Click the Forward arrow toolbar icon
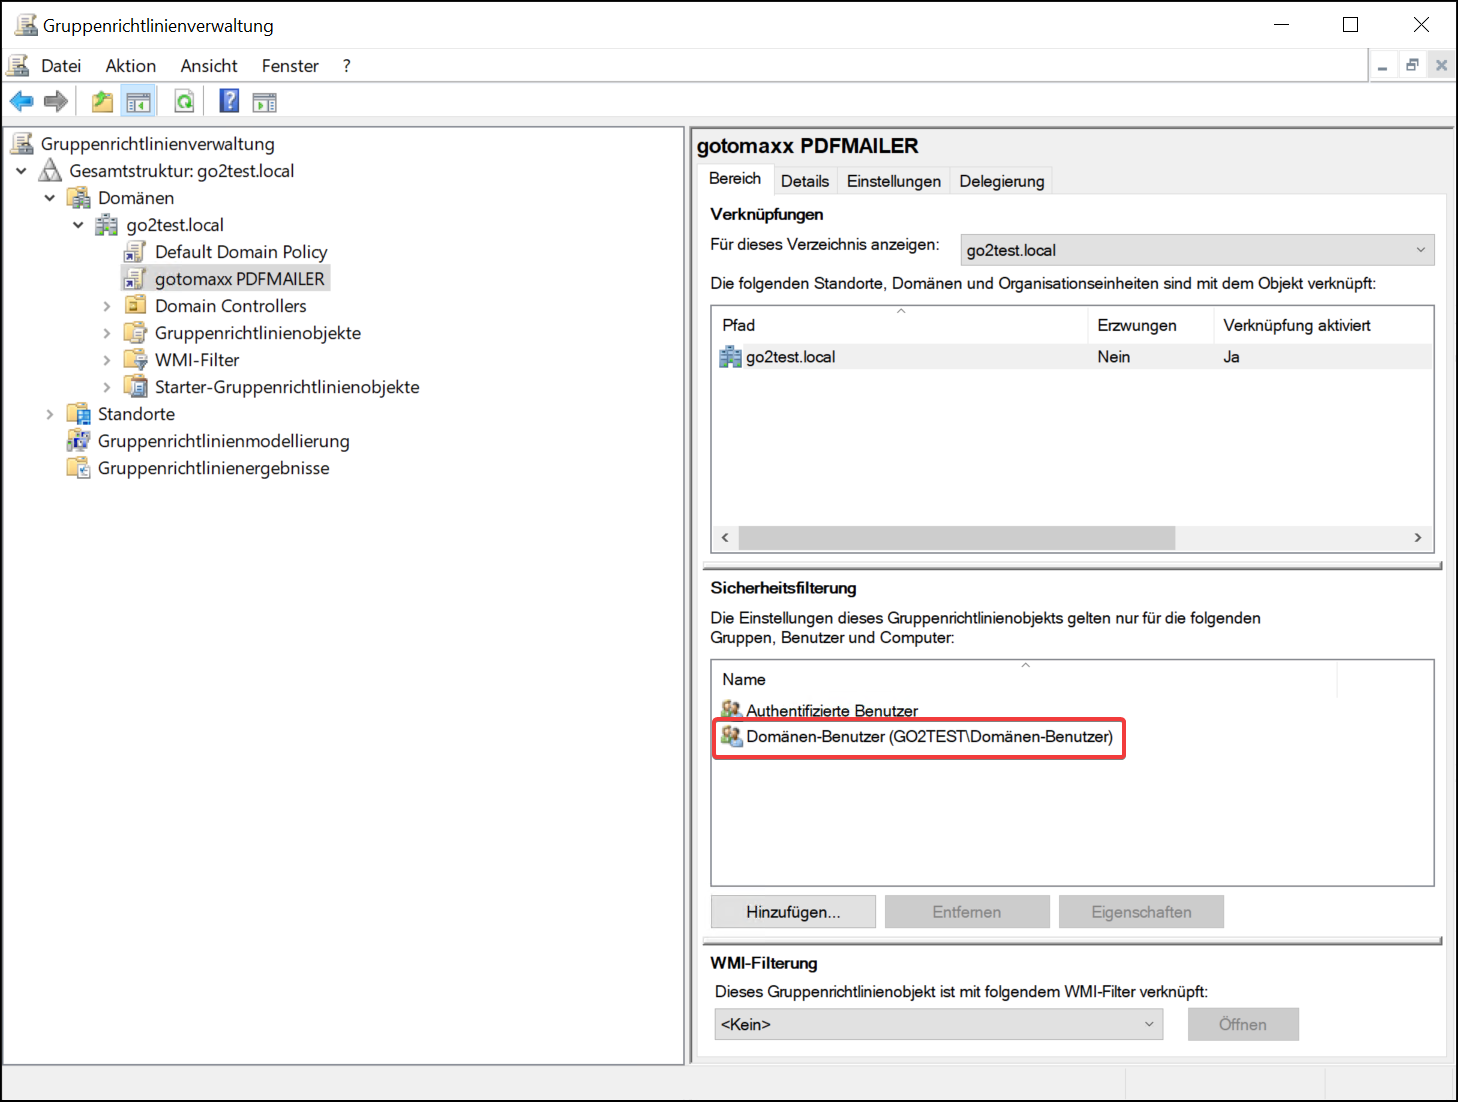The width and height of the screenshot is (1458, 1102). click(56, 101)
